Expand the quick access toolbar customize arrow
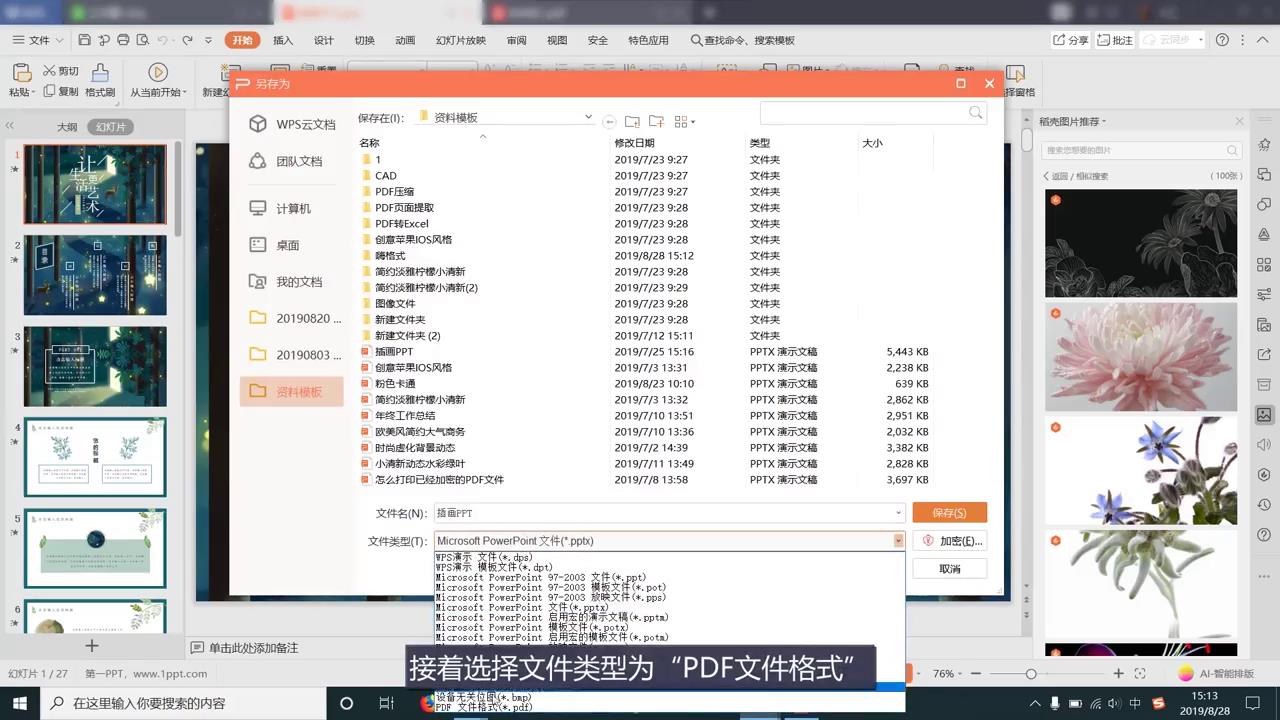Viewport: 1280px width, 720px height. pos(208,40)
